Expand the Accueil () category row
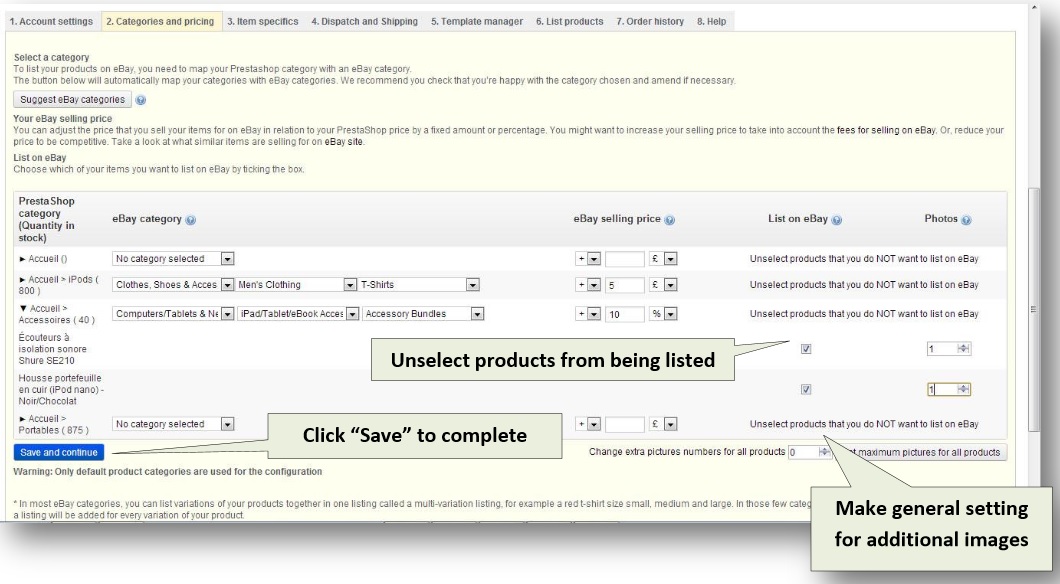 point(22,259)
